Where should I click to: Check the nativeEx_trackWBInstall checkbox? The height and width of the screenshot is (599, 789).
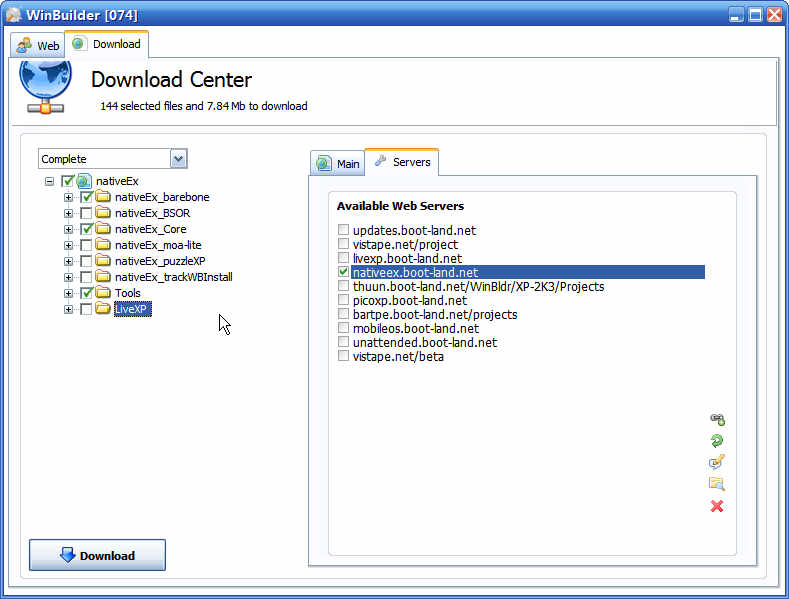pos(87,277)
